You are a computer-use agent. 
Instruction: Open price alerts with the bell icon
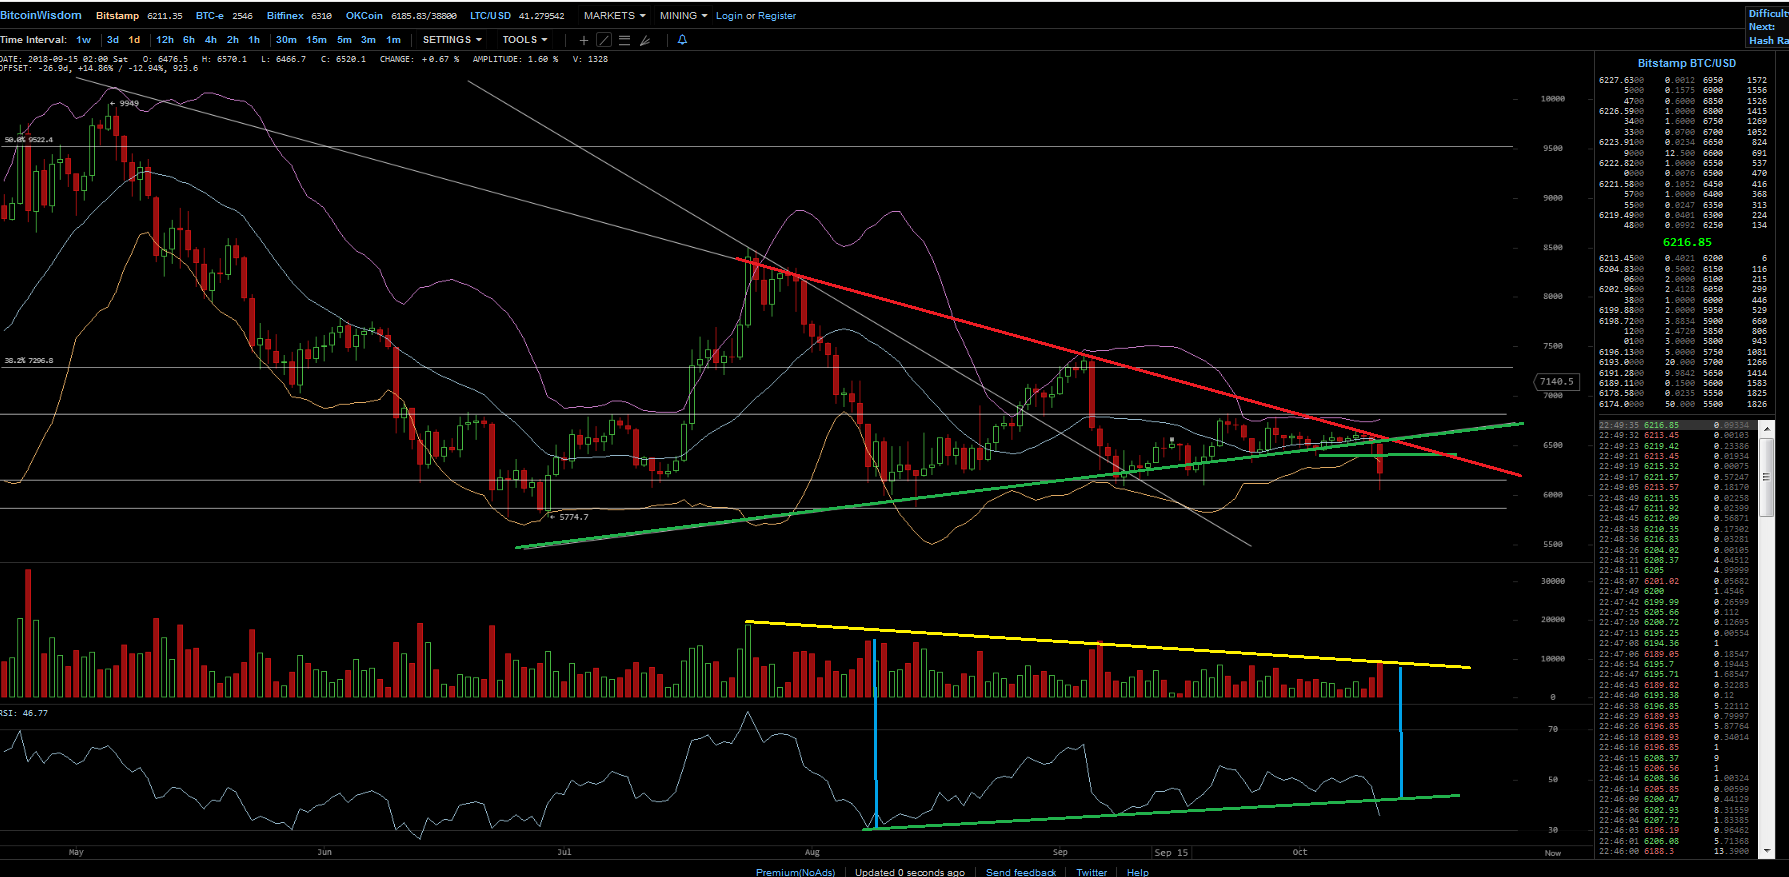[682, 40]
